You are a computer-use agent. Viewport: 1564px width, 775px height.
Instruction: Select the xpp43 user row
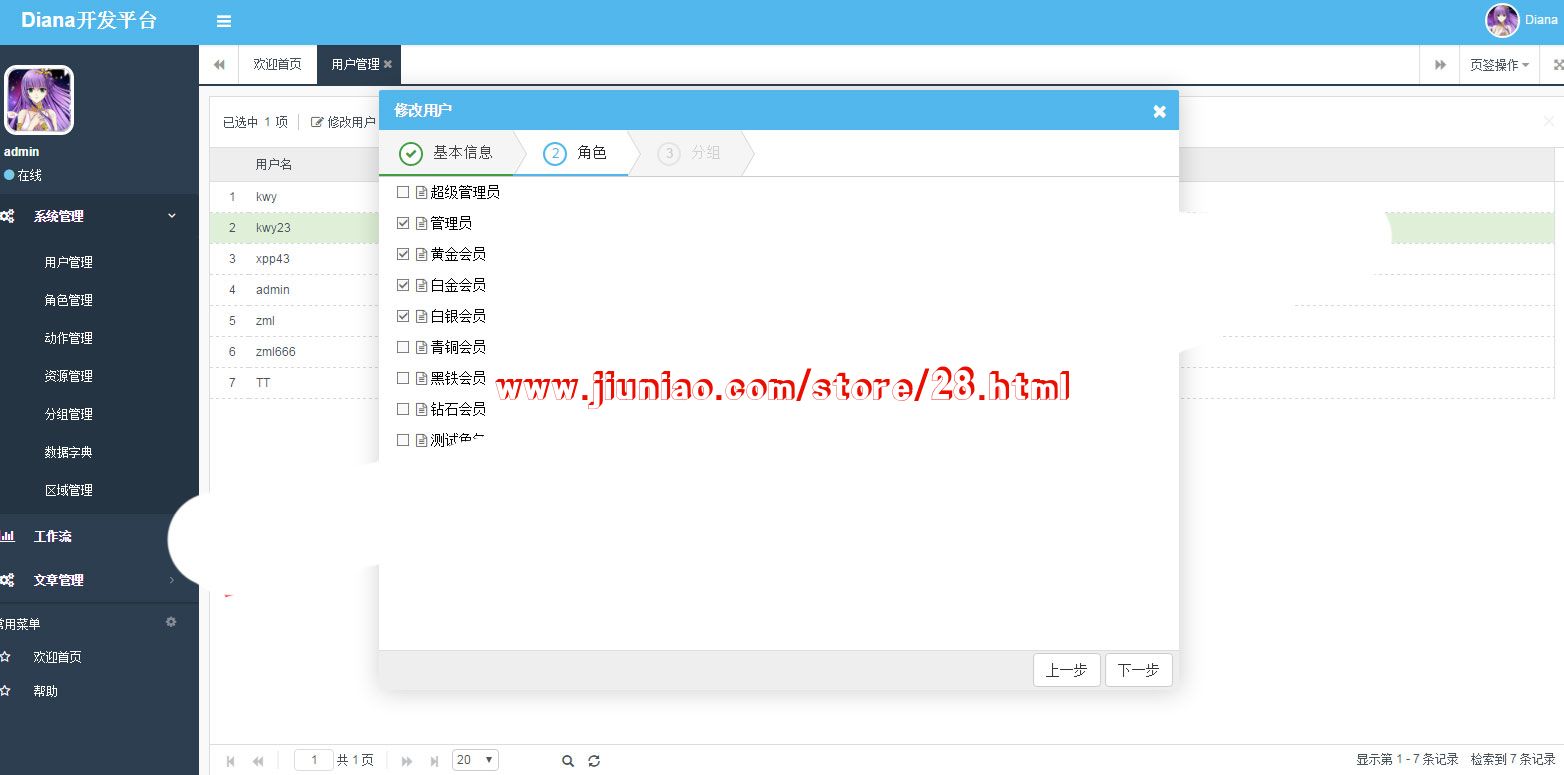tap(295, 259)
